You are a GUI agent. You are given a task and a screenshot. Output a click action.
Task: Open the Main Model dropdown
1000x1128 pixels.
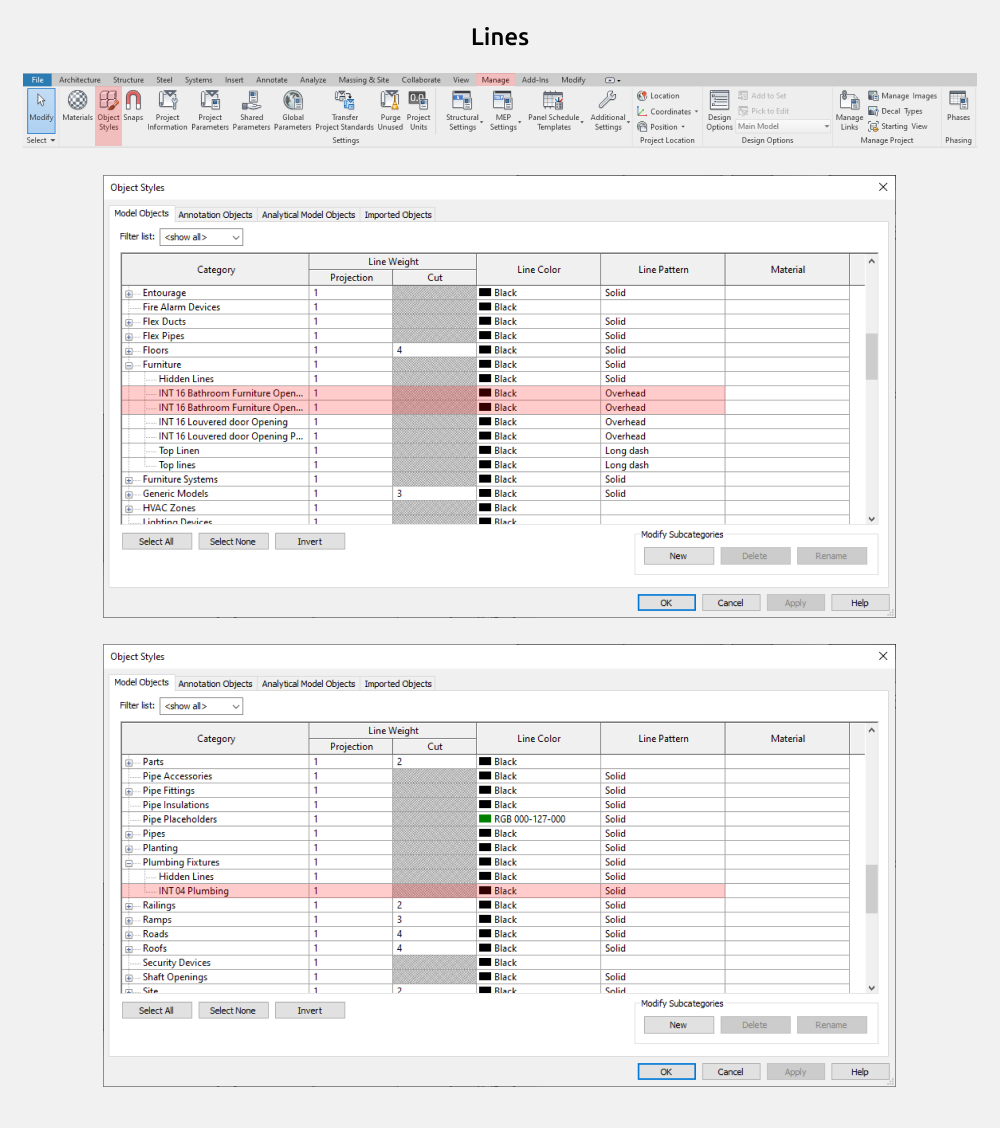tap(783, 126)
